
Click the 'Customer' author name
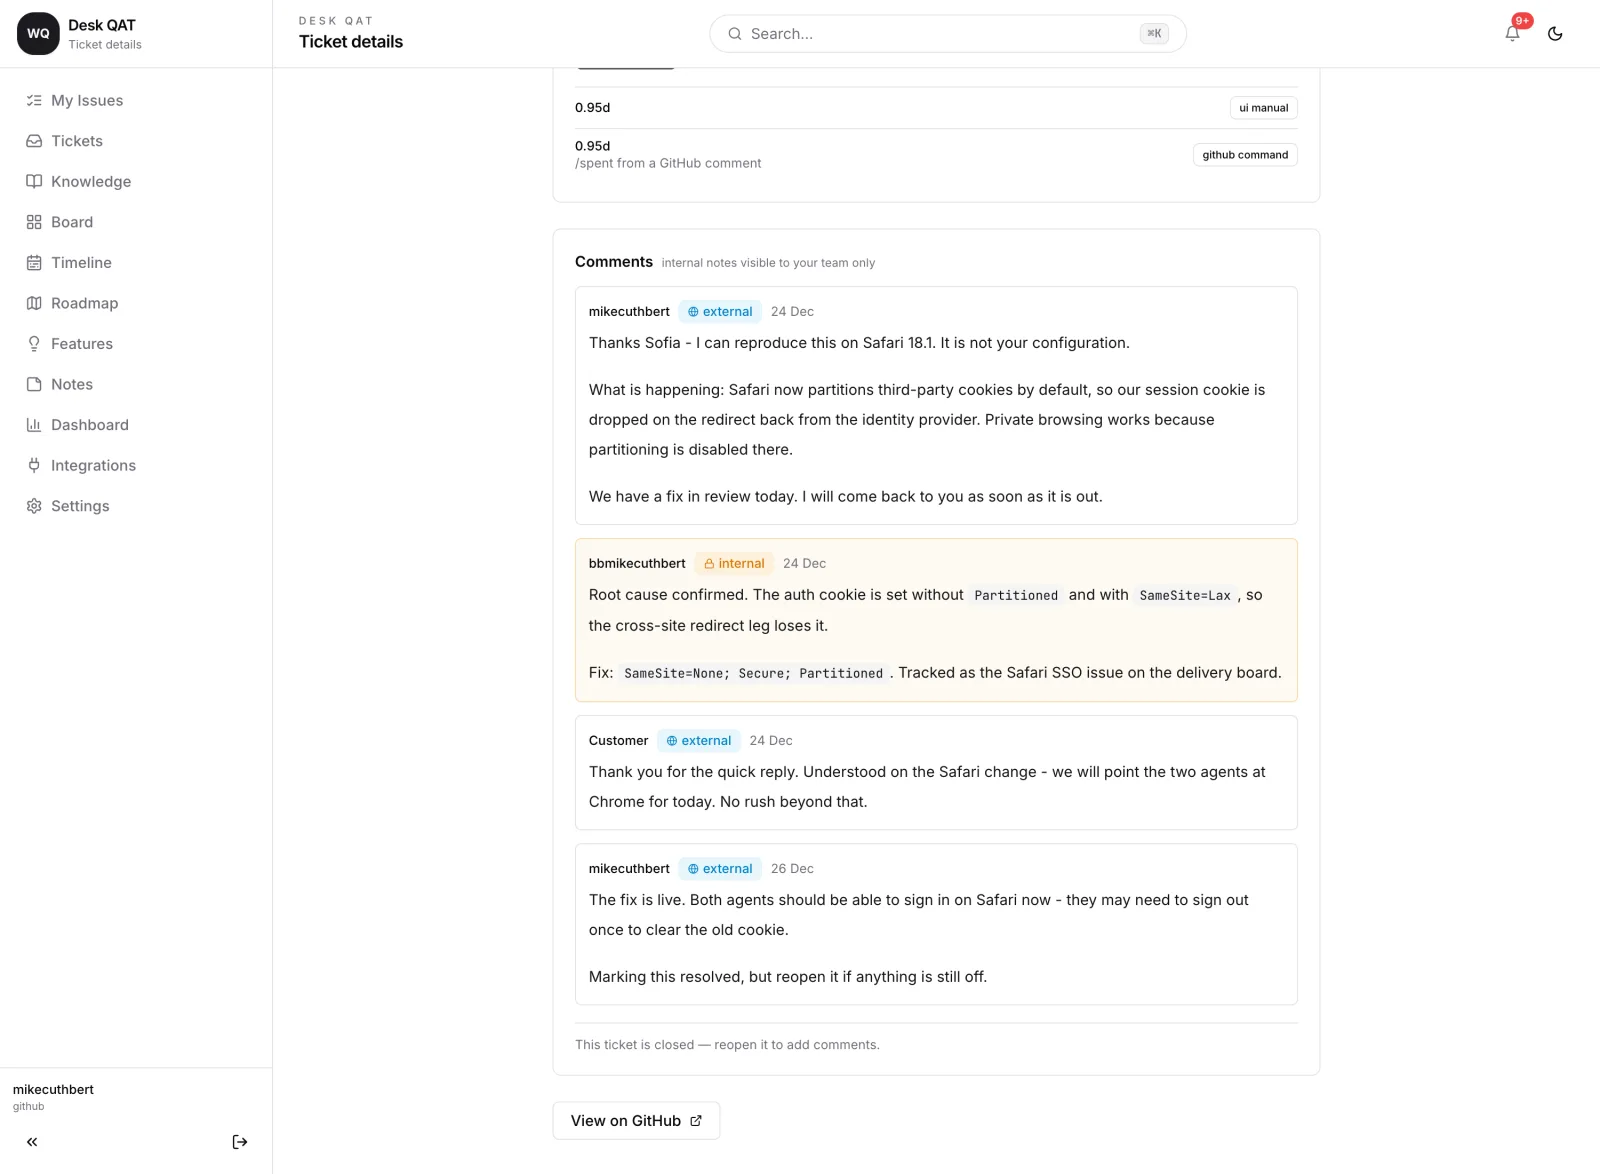coord(618,741)
